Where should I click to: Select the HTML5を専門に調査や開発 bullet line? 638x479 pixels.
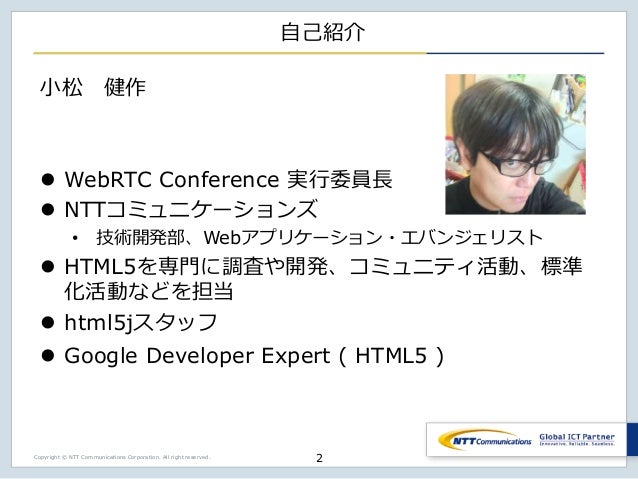coord(323,267)
